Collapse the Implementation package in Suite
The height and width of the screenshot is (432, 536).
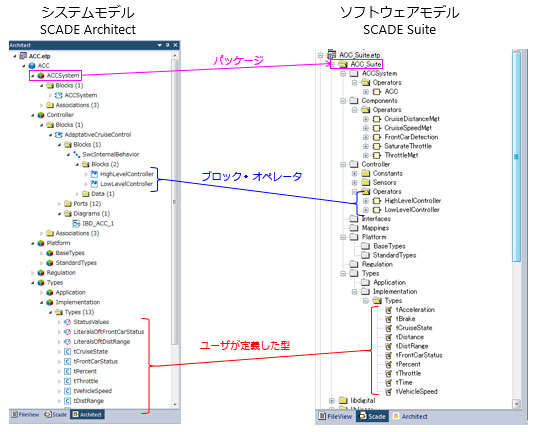point(354,292)
